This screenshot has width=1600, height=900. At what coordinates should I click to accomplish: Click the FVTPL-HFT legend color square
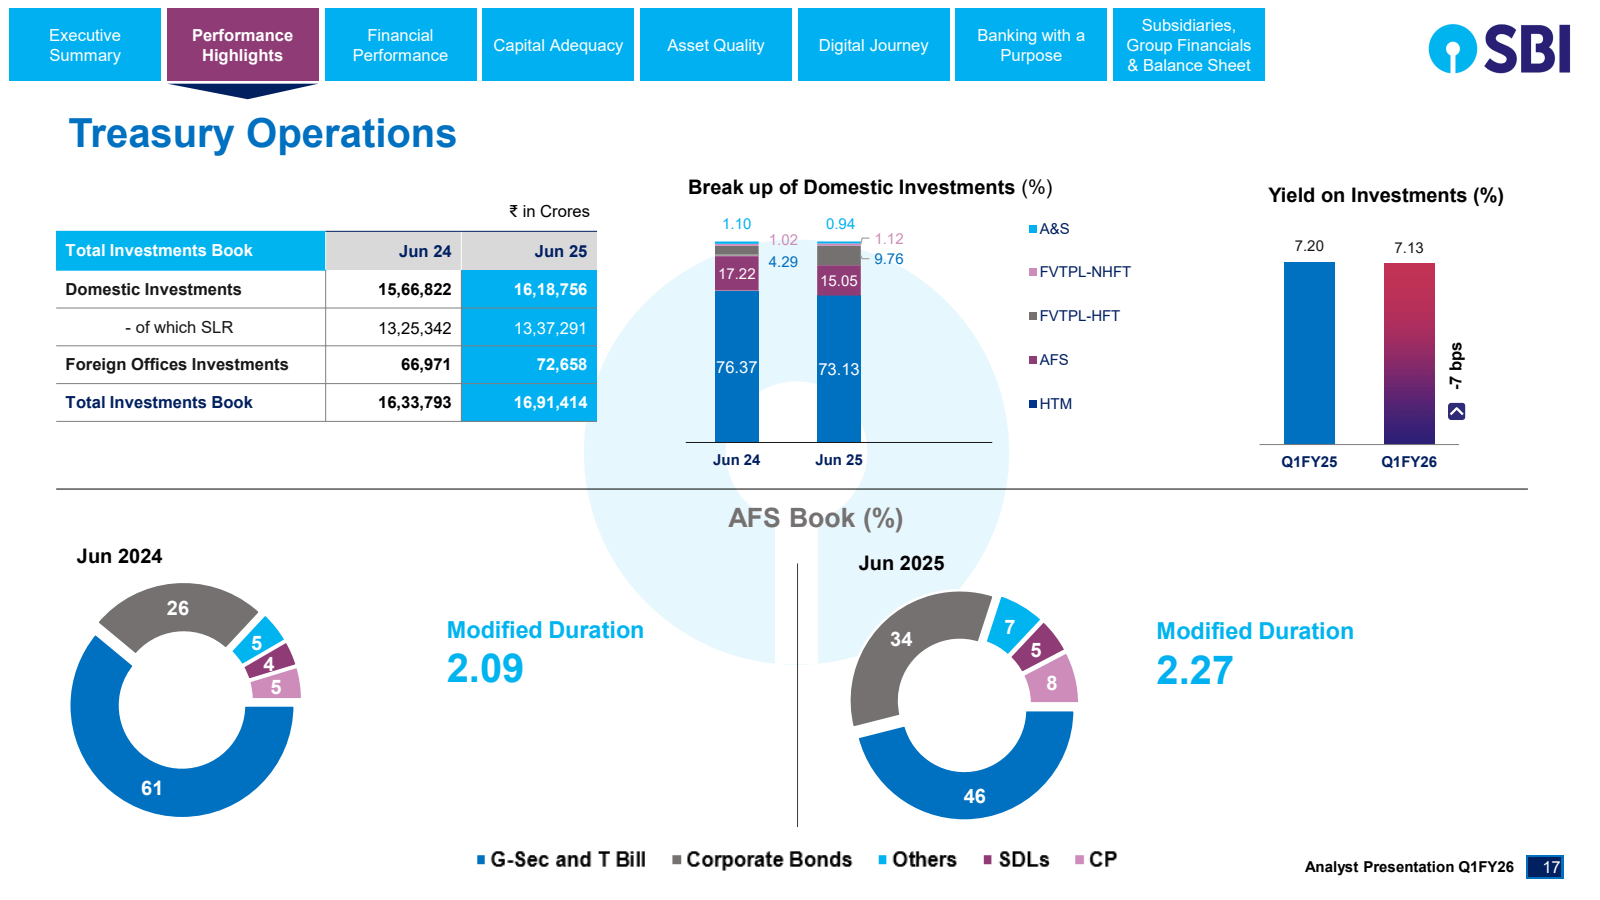[1033, 316]
